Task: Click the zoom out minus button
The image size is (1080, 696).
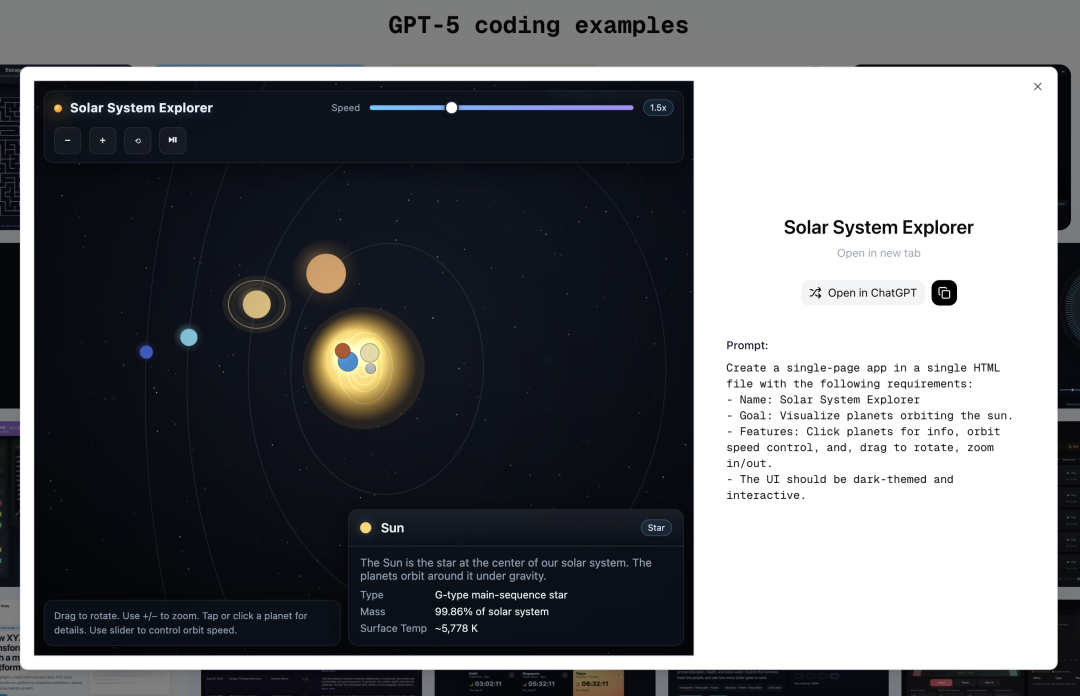Action: pos(68,141)
